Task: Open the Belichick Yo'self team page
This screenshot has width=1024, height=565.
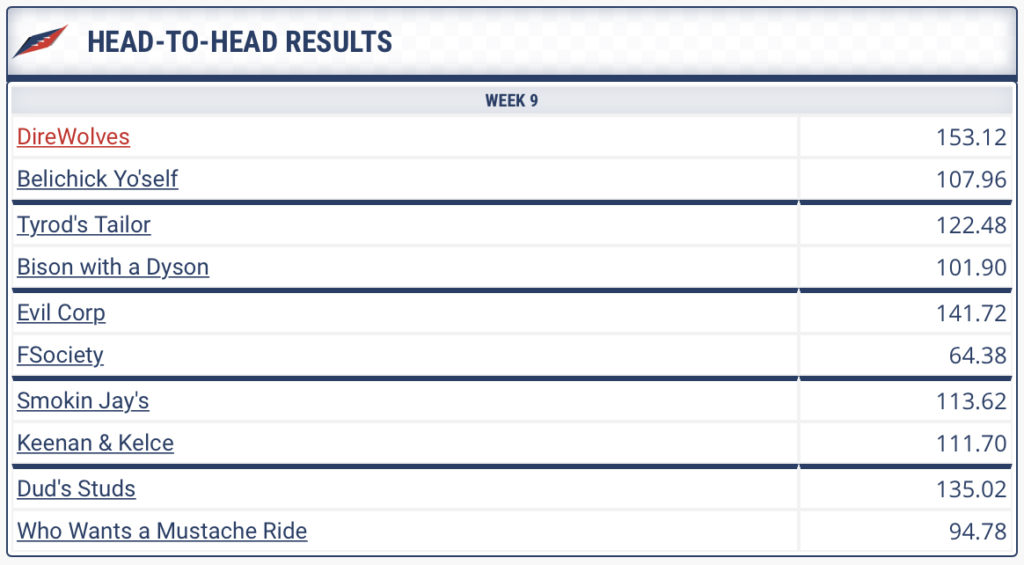Action: pyautogui.click(x=97, y=178)
